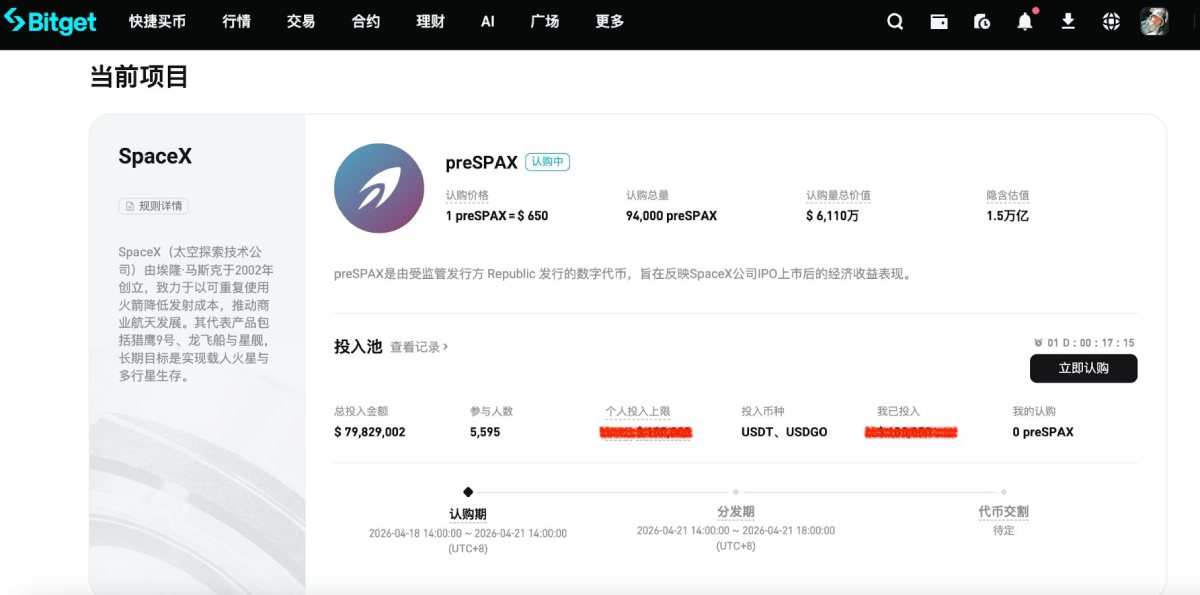Click the preSPAX rocket project logo
1200x595 pixels.
pos(378,188)
